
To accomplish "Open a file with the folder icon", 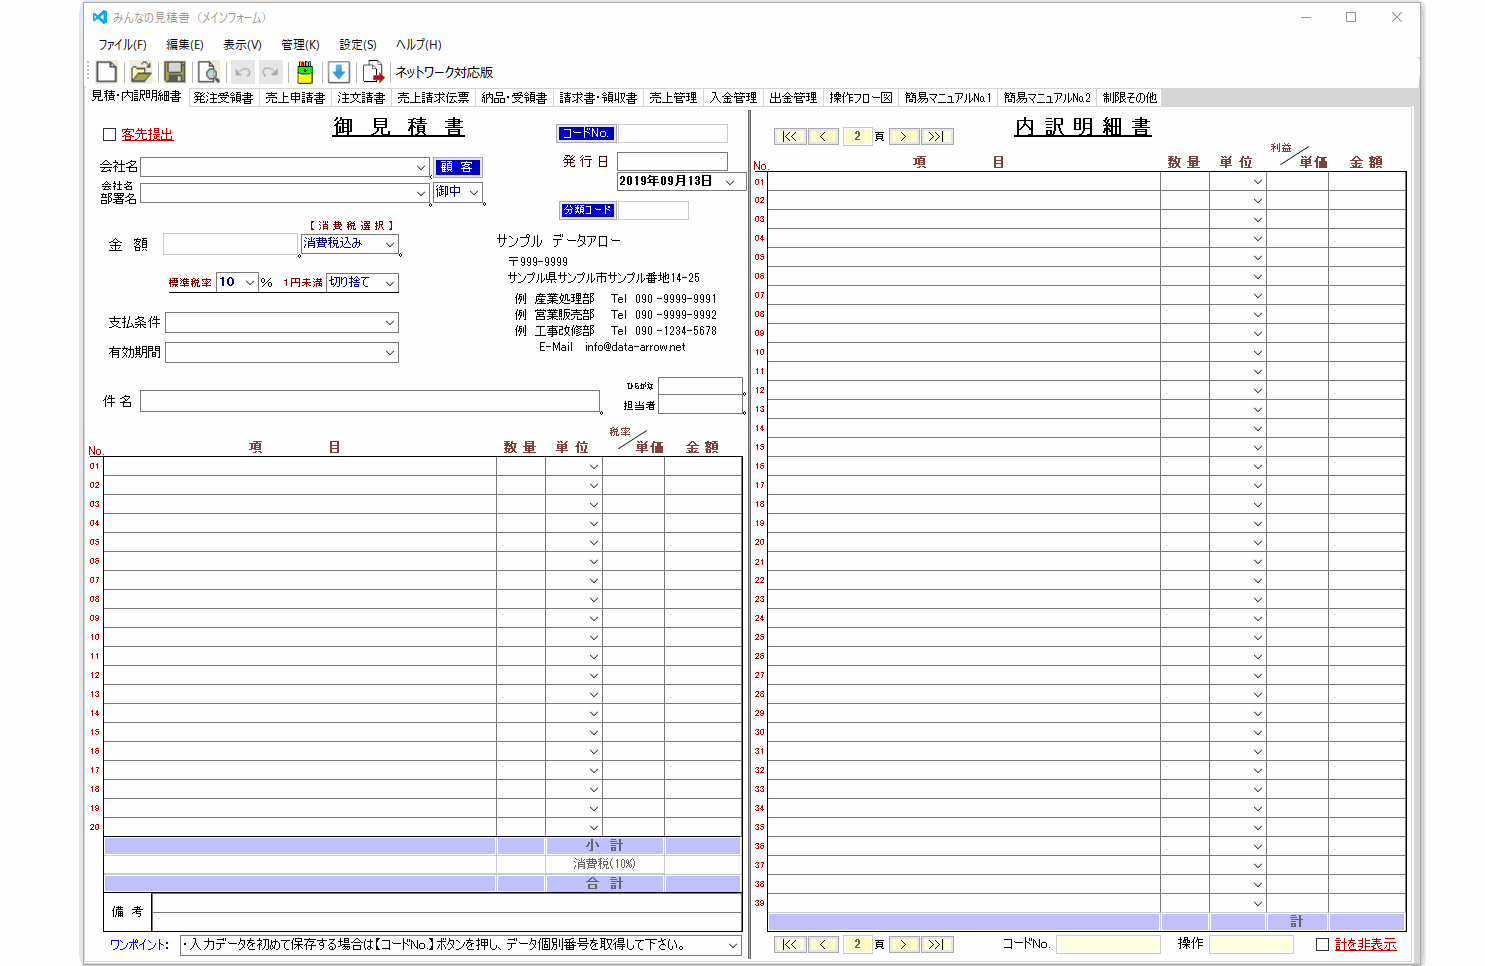I will 141,72.
